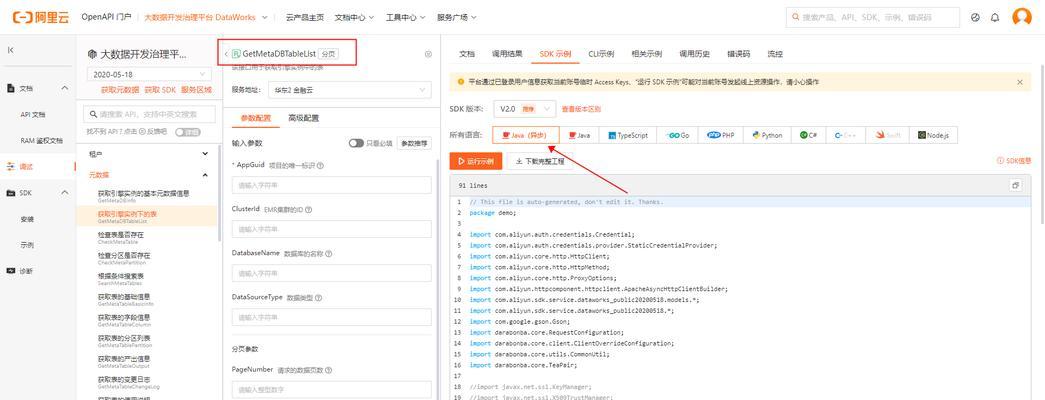1045x400 pixels.
Task: Focus the API search box in the list panel
Action: 149,114
